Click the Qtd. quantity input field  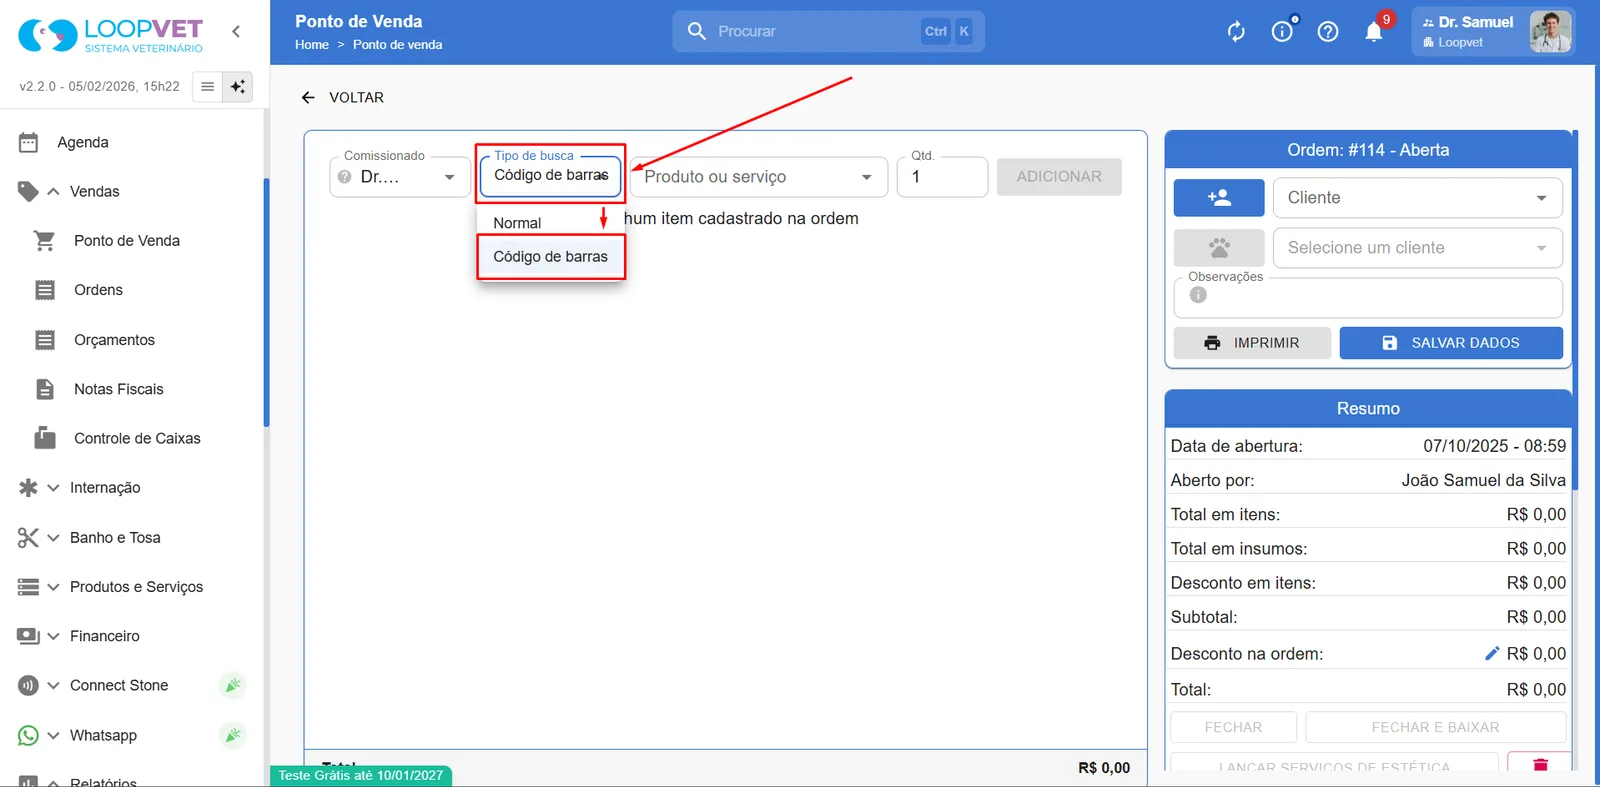click(942, 177)
